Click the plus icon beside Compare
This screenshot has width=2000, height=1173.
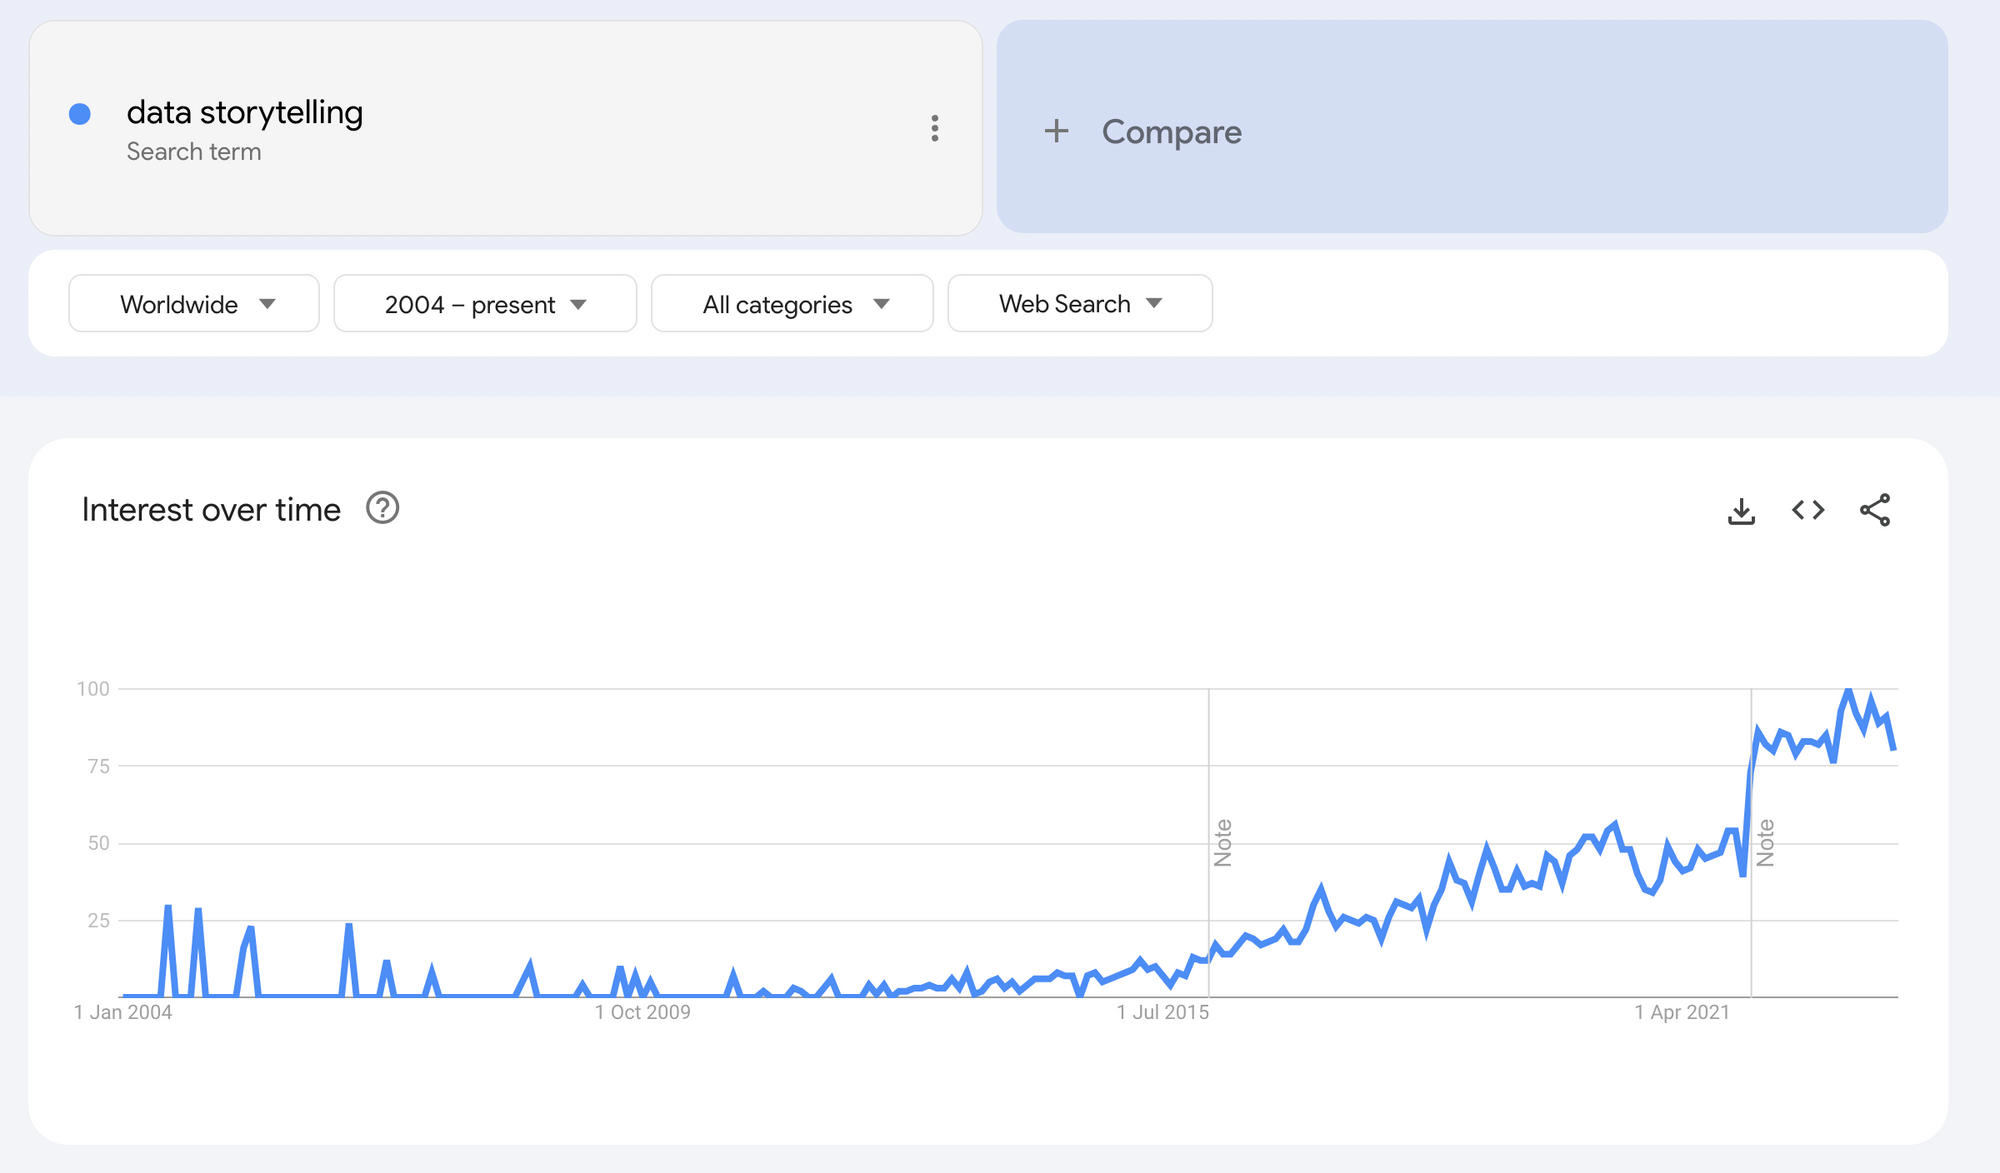tap(1056, 131)
